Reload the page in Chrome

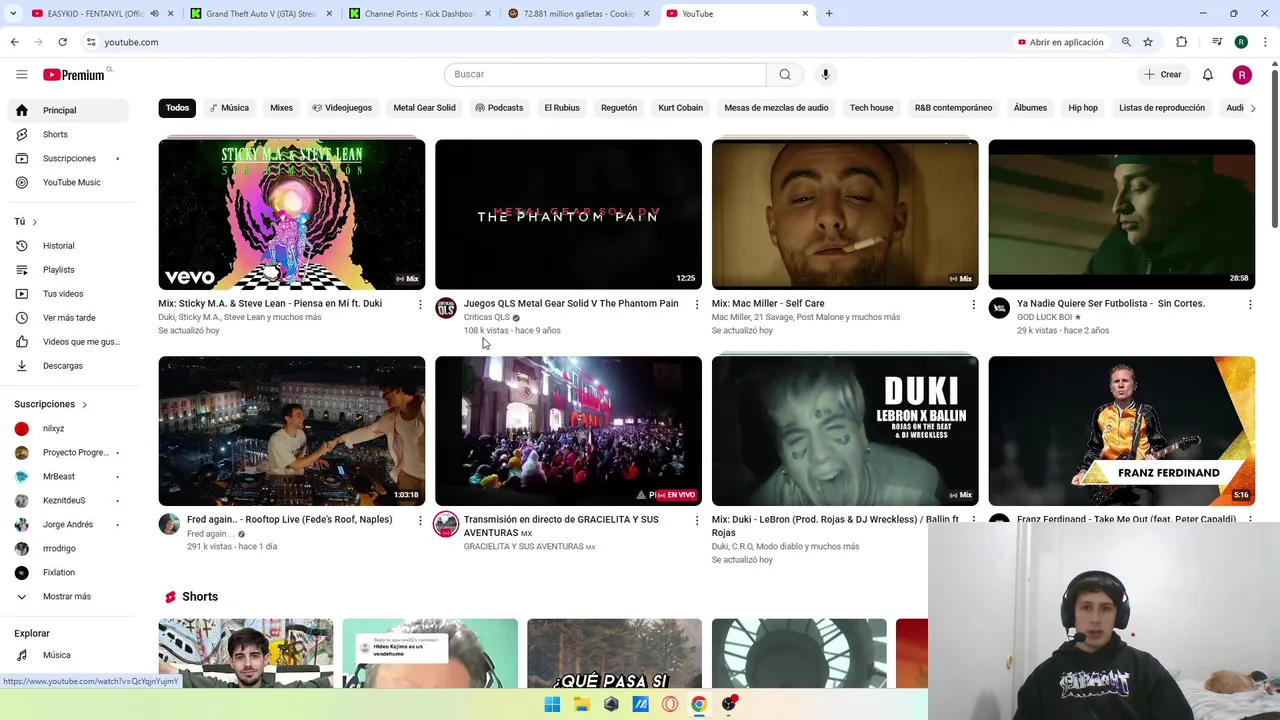(x=62, y=42)
